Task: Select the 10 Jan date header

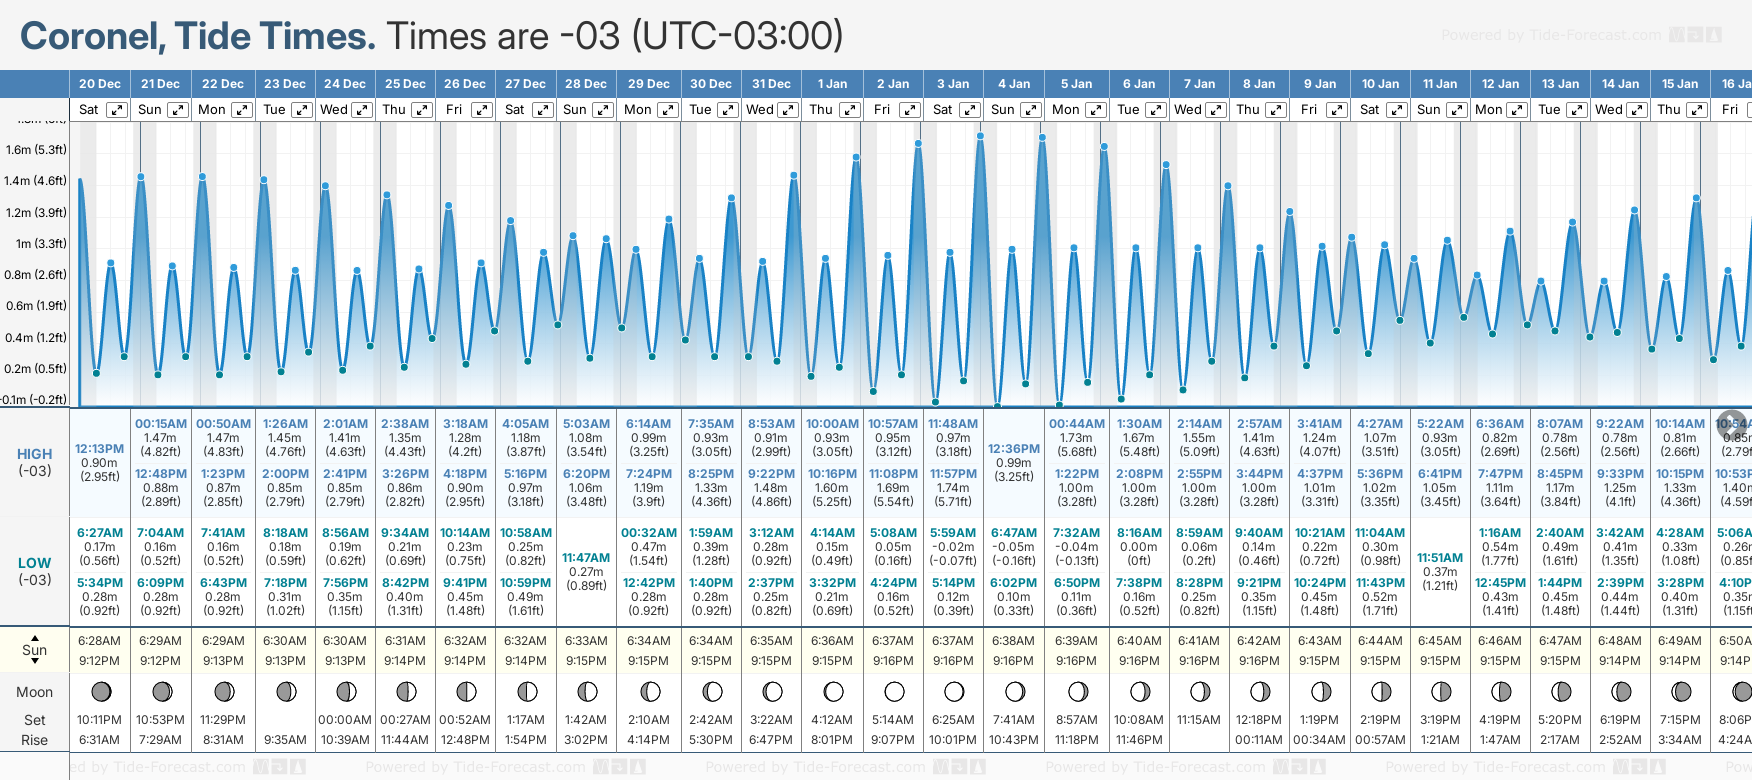Action: [1380, 84]
